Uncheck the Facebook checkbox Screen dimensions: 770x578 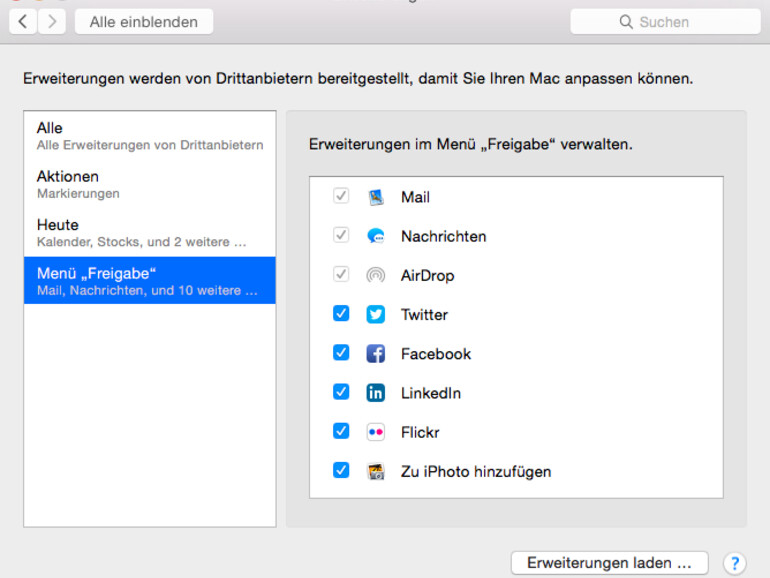point(341,353)
